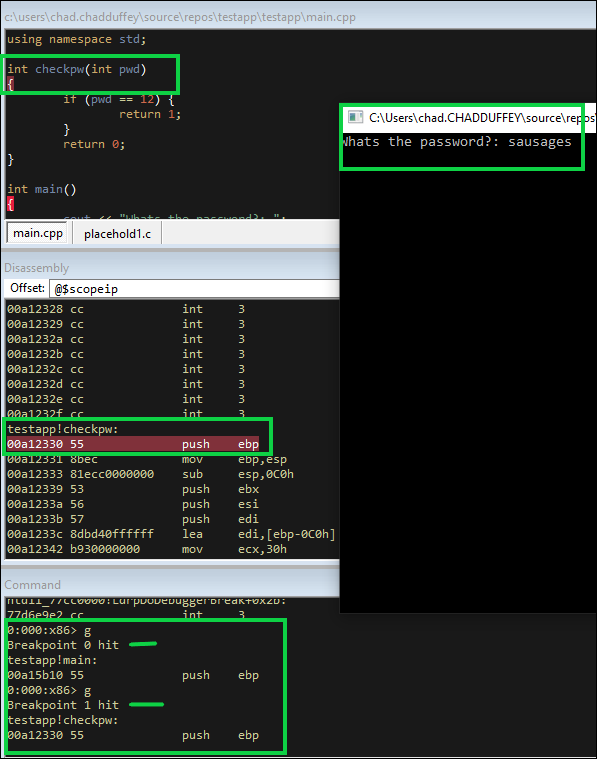The image size is (597, 759).
Task: Switch to the main.cpp tab
Action: point(38,233)
